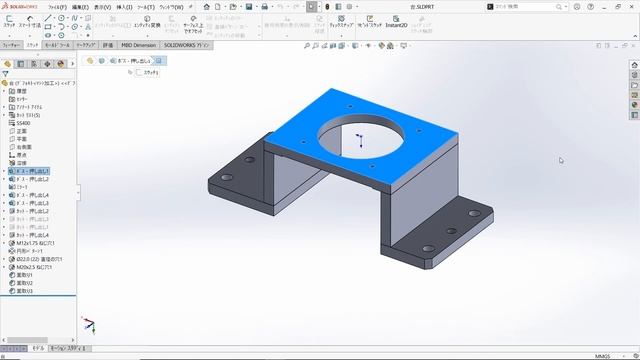
Task: Click the Rebuild traffic light icon
Action: [327, 7]
